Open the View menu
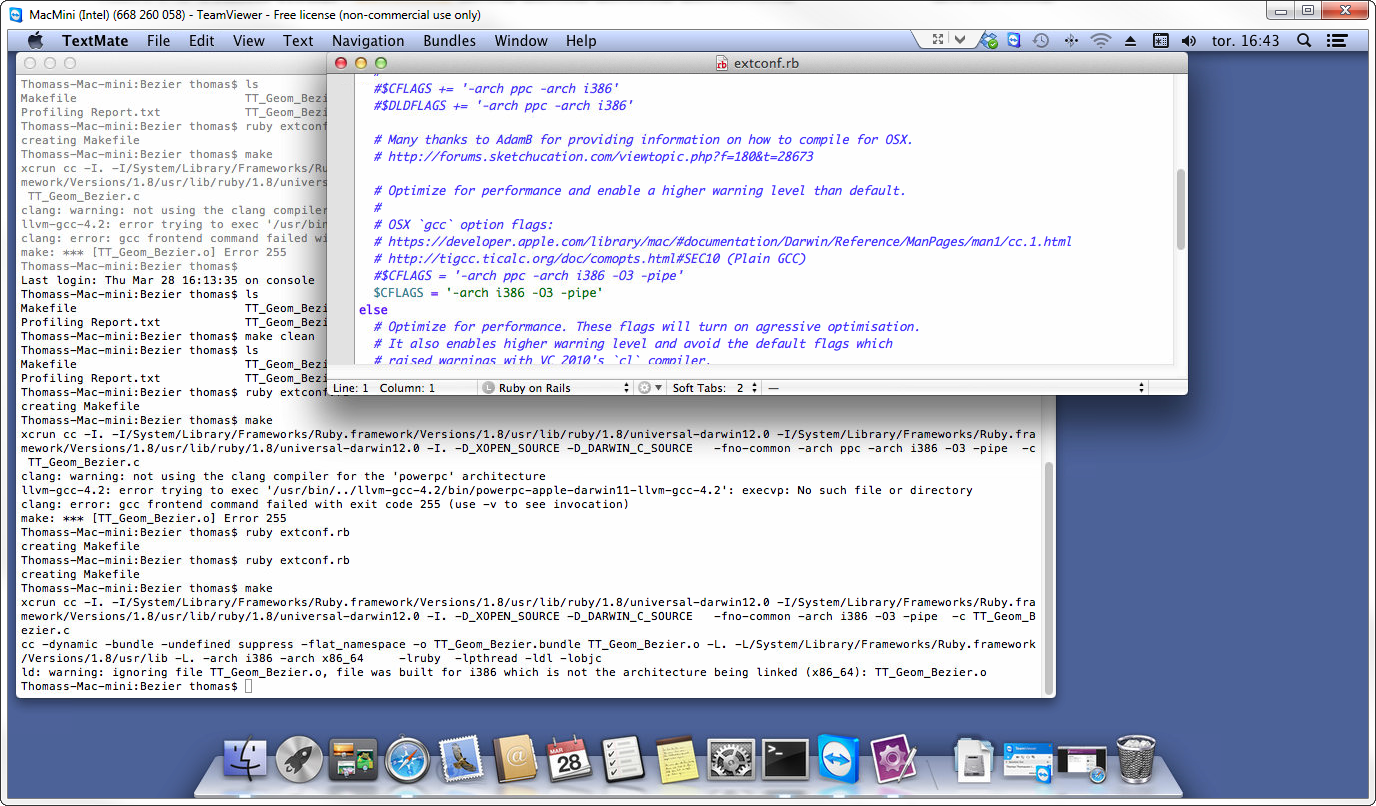Screen dimensions: 1376x806 coord(249,41)
